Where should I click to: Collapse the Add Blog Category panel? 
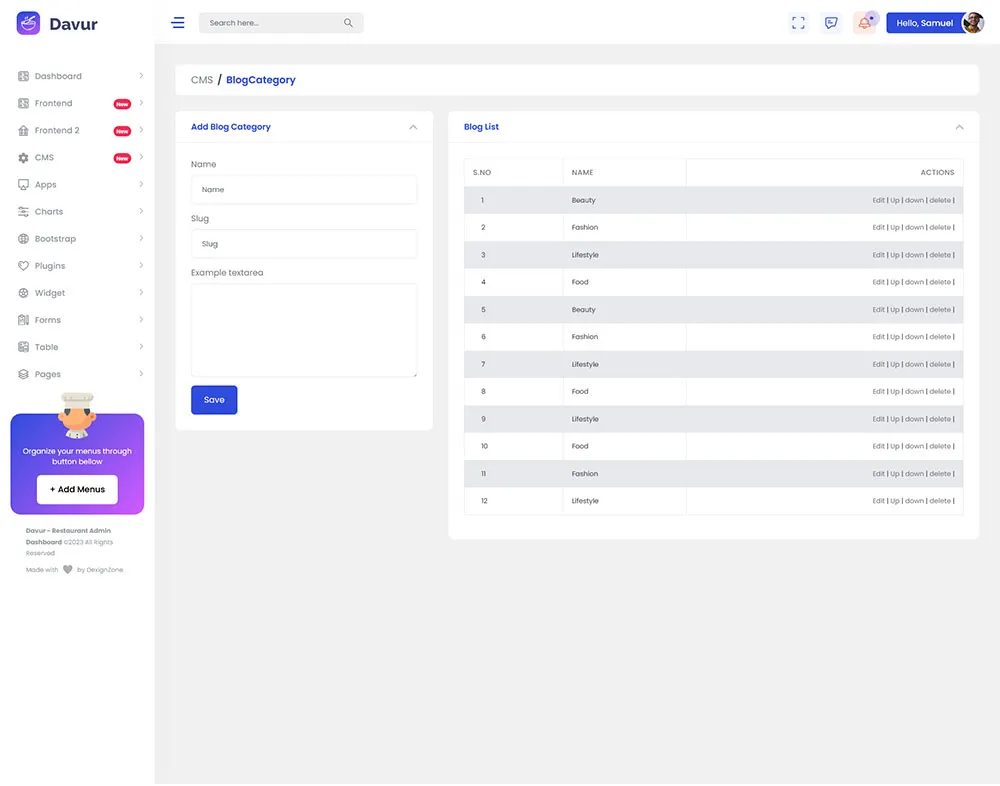point(413,128)
